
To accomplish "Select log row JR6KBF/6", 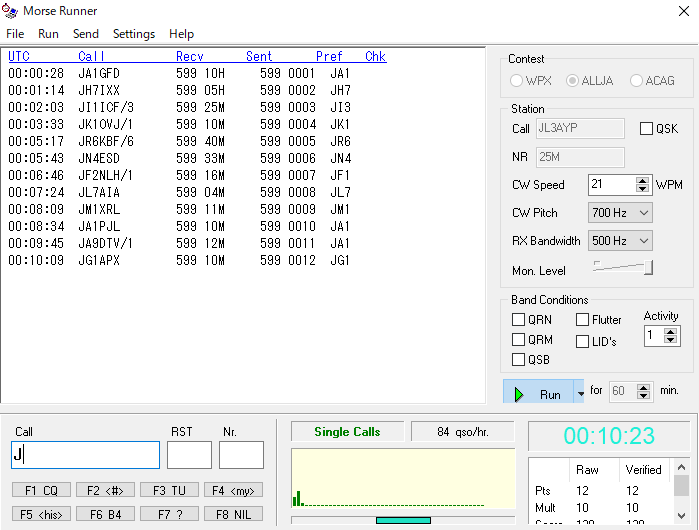I will (179, 141).
